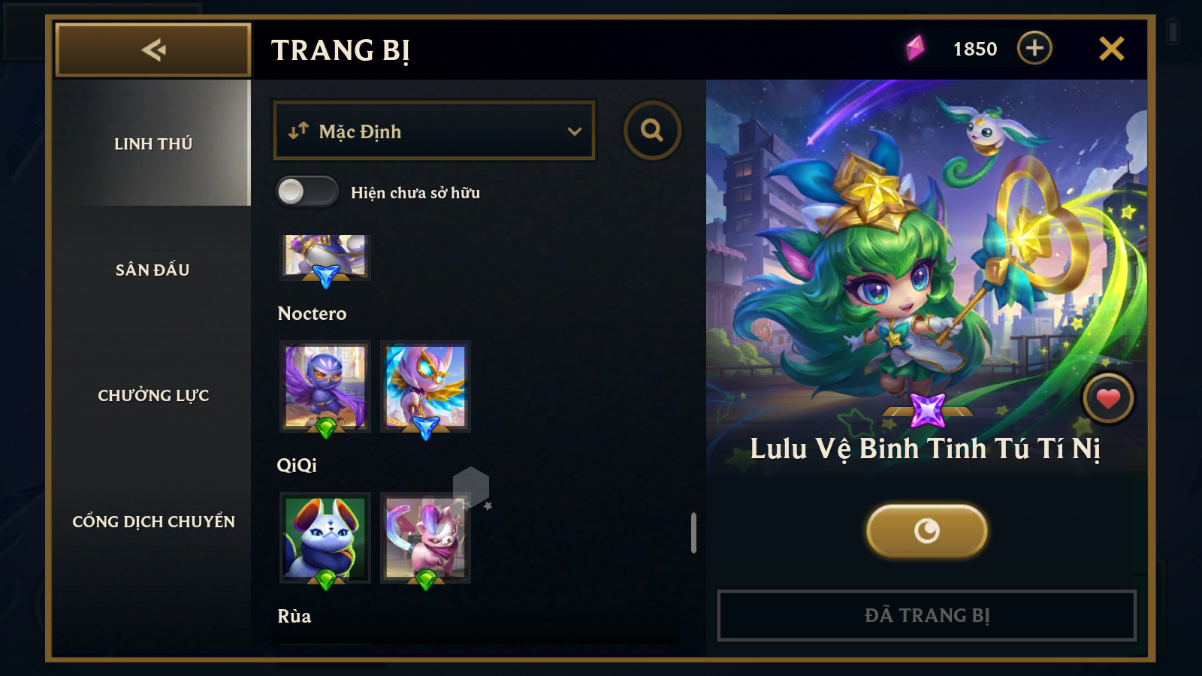The width and height of the screenshot is (1202, 676).
Task: Click the pink gem currency icon
Action: 915,48
